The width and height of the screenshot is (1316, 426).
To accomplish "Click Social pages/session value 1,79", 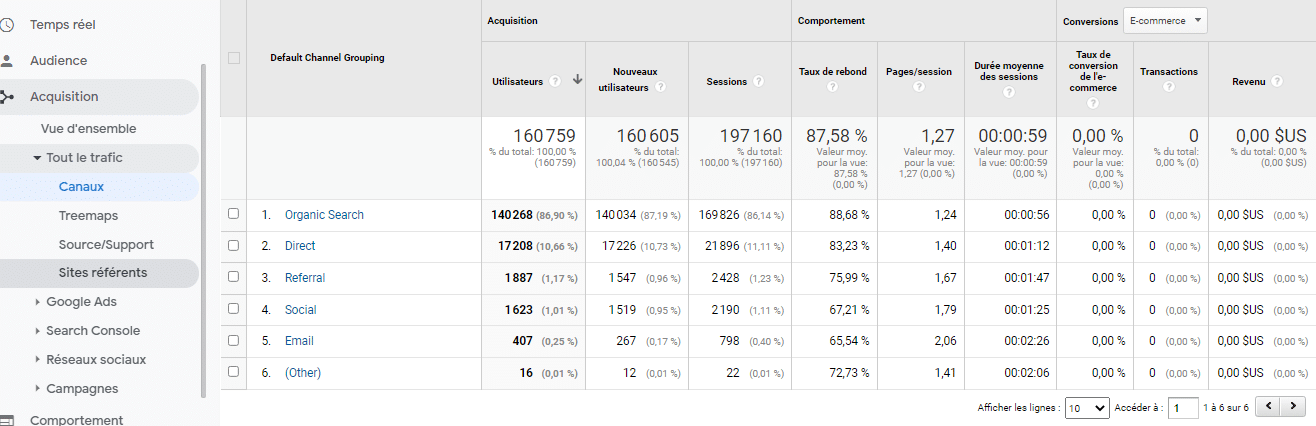I will click(945, 310).
